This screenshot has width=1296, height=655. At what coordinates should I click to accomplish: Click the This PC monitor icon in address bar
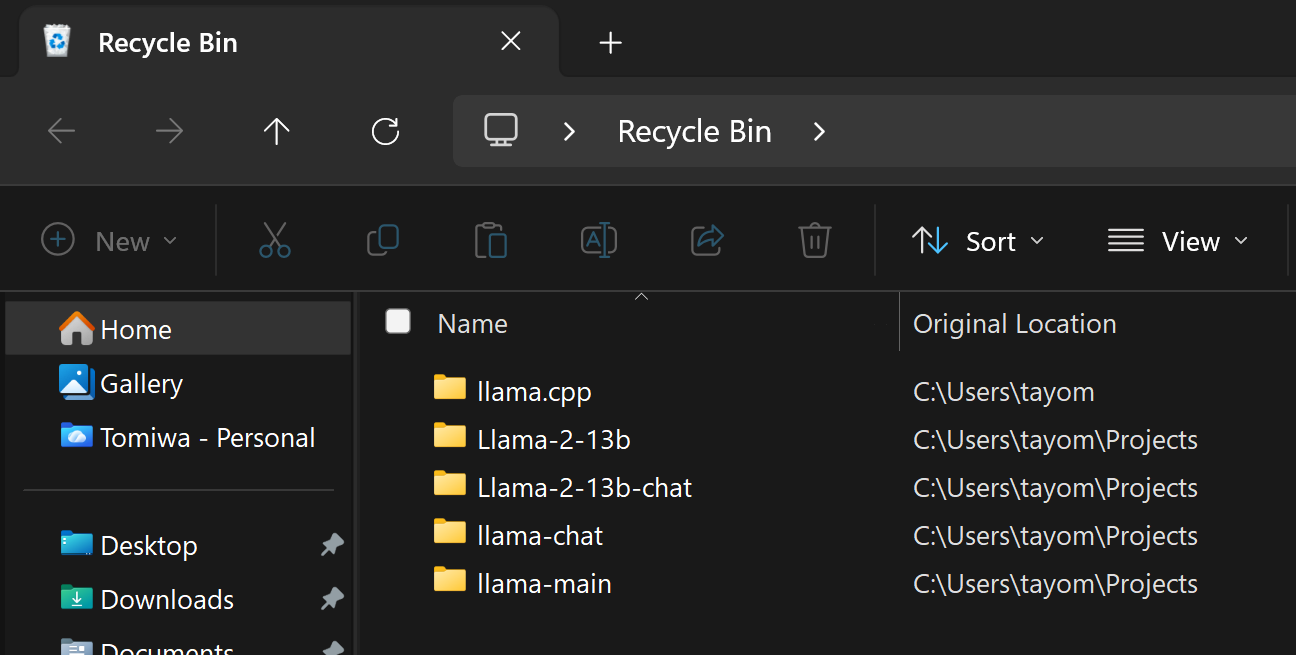(x=501, y=130)
